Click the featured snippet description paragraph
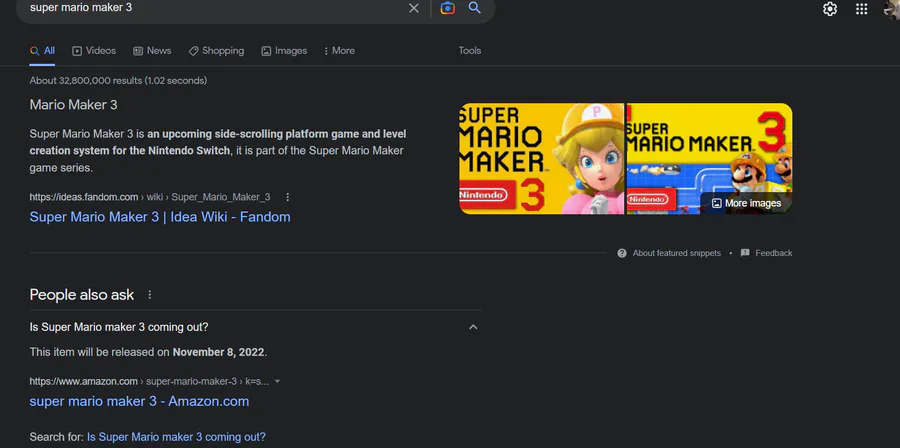The image size is (900, 448). coord(218,151)
